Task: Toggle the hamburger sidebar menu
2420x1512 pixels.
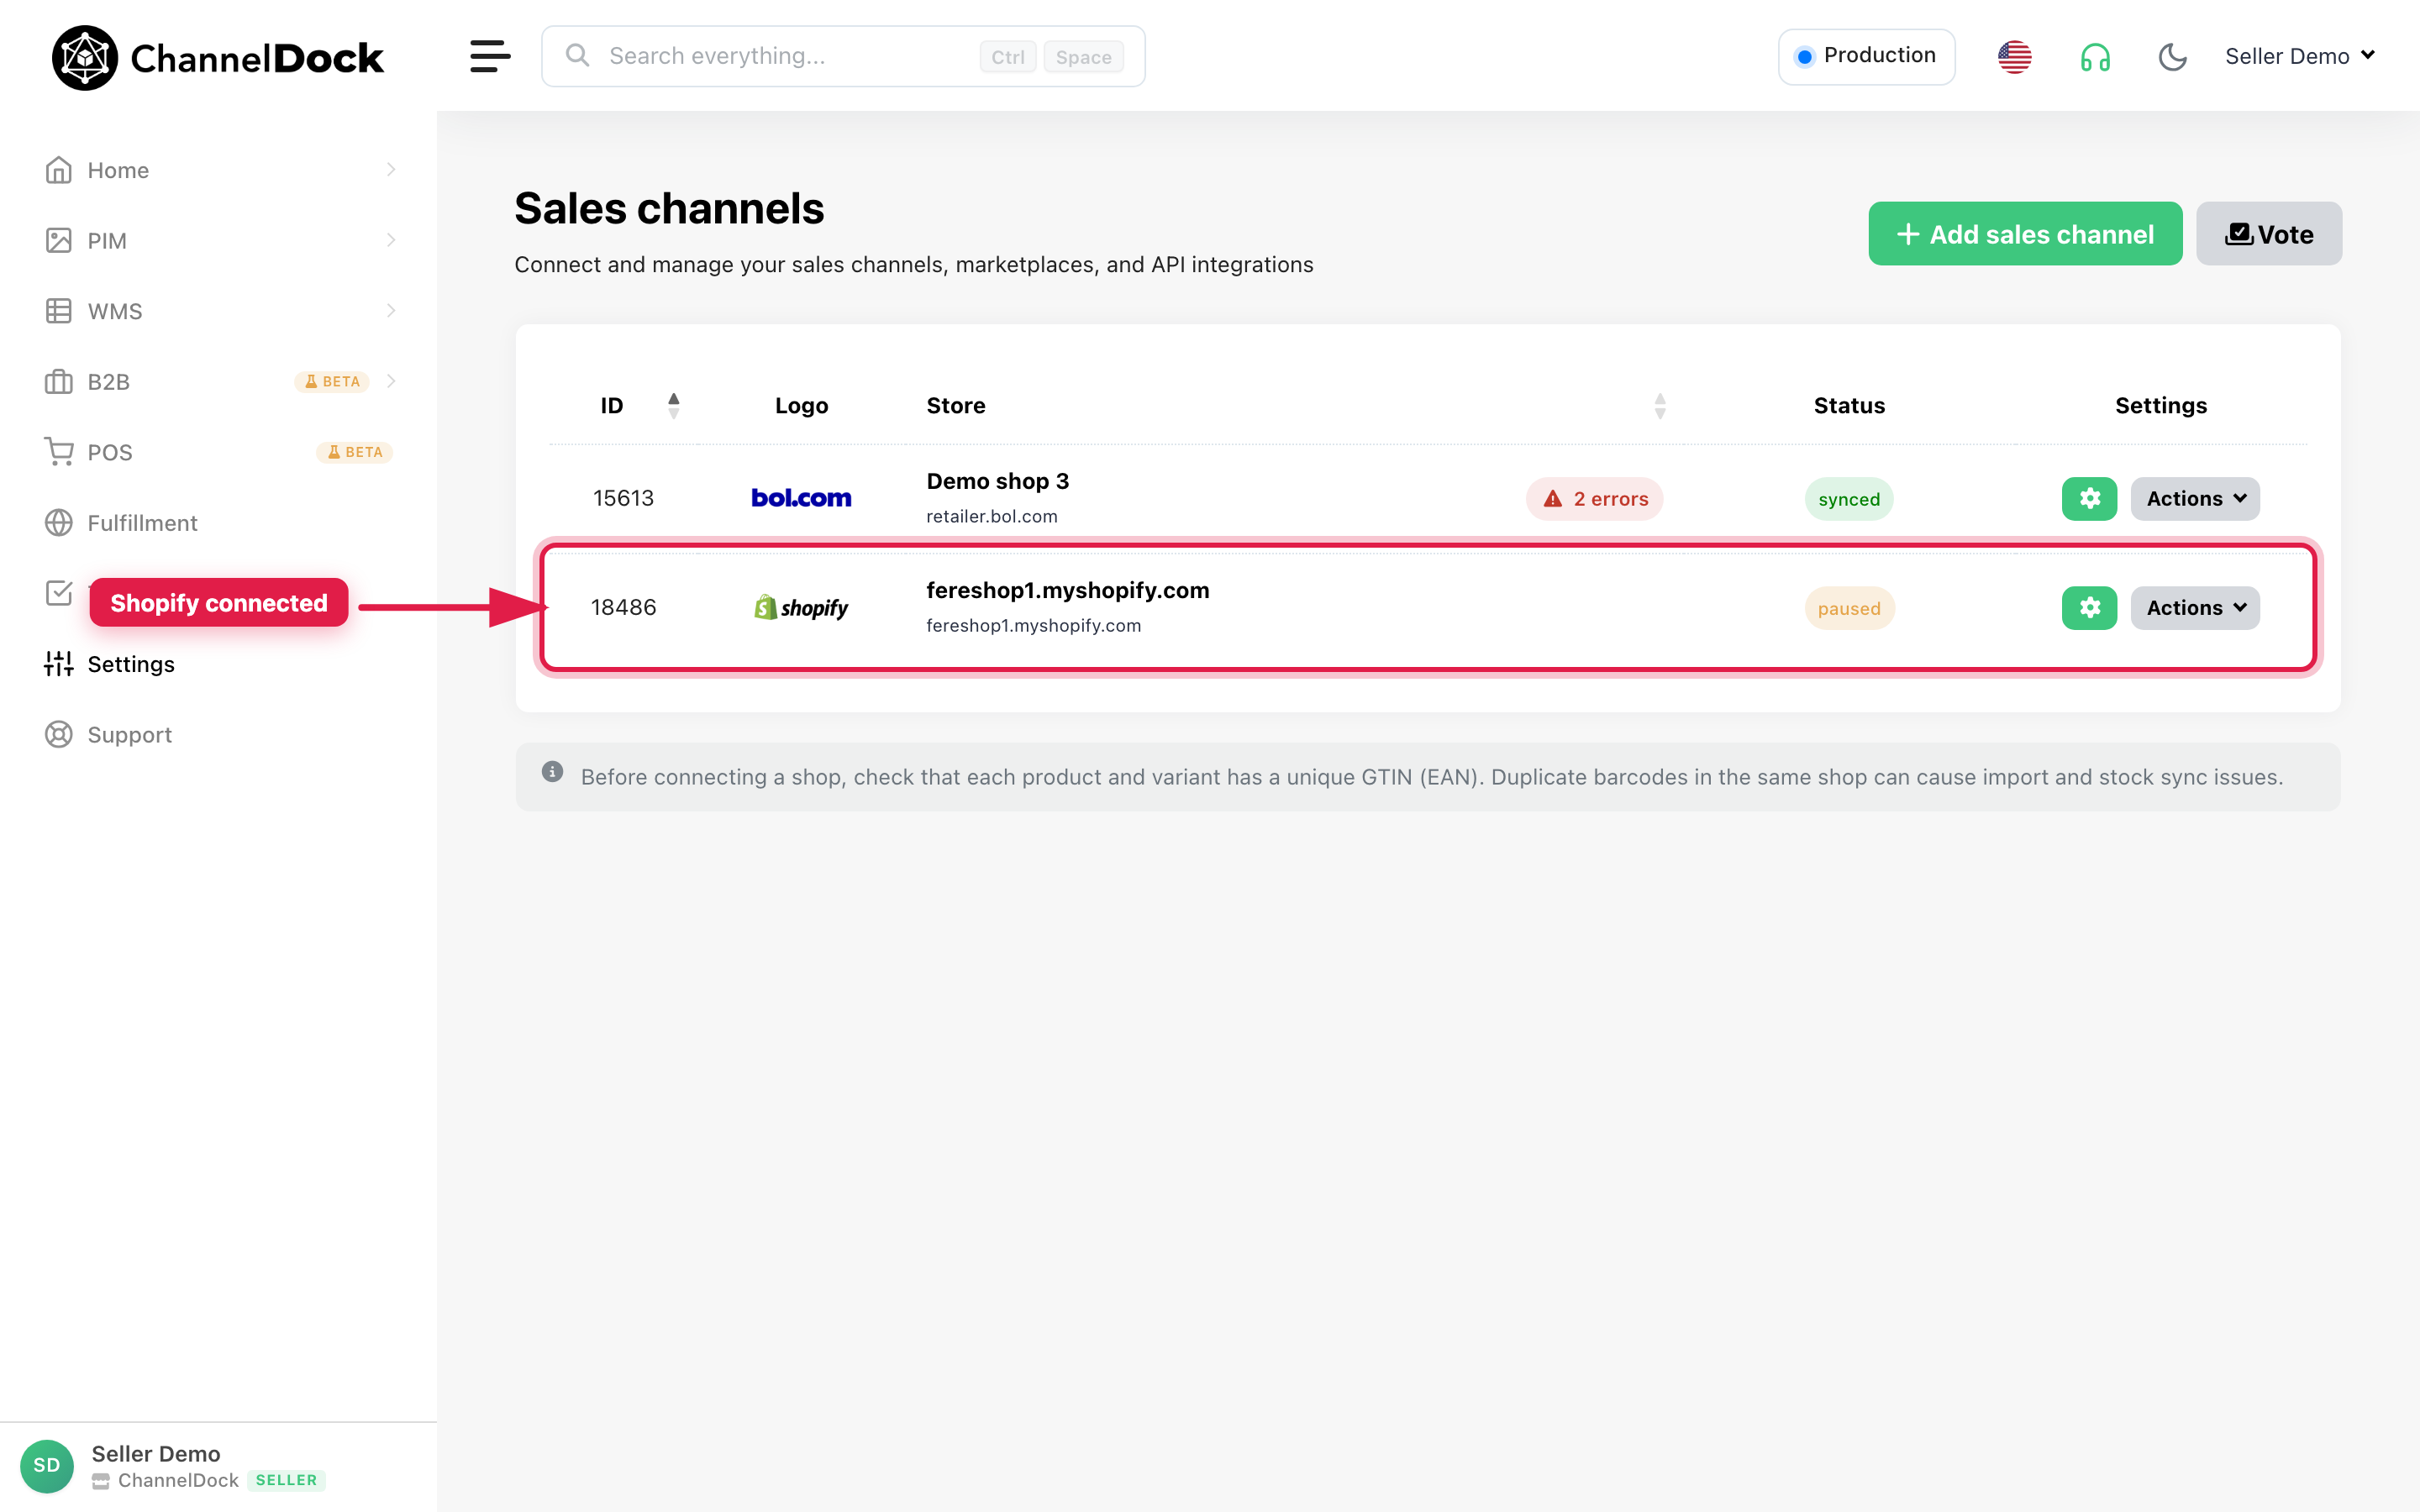Action: coord(490,56)
